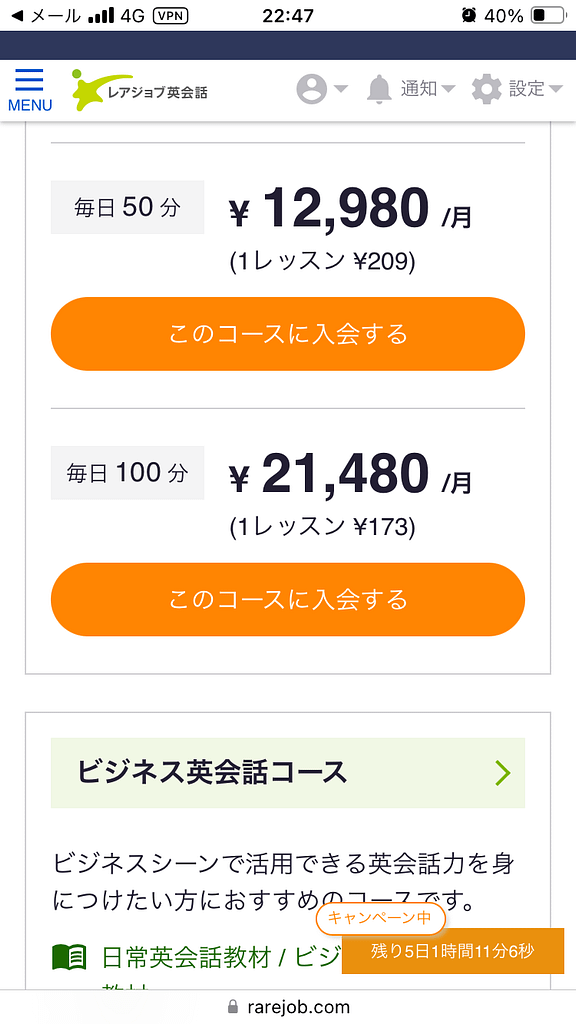Tap the cellular signal bars icon

[103, 16]
